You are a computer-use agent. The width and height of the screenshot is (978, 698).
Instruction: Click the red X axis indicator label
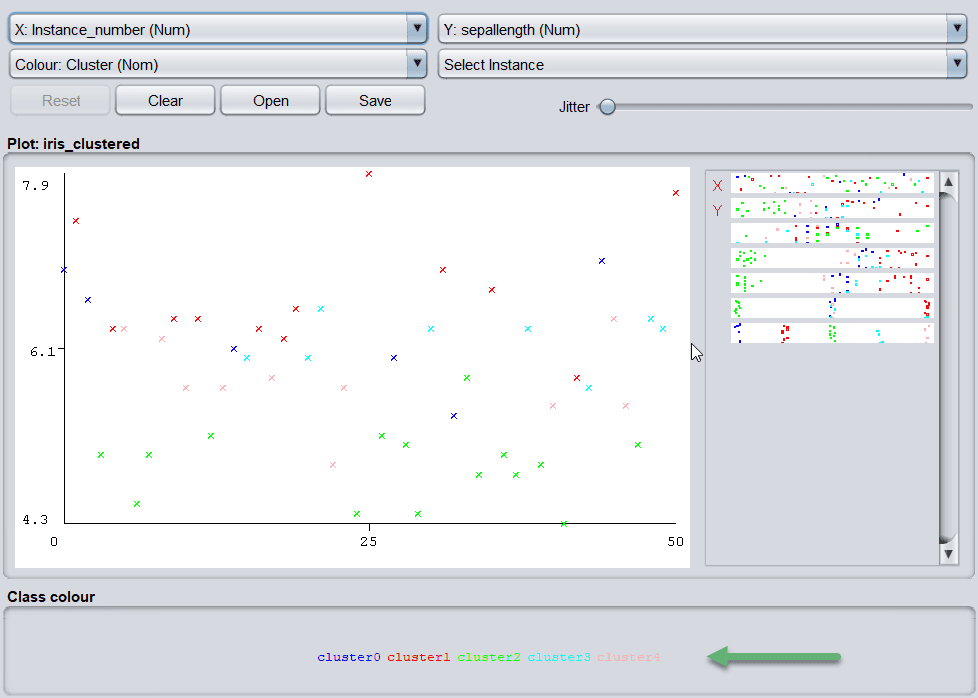717,185
